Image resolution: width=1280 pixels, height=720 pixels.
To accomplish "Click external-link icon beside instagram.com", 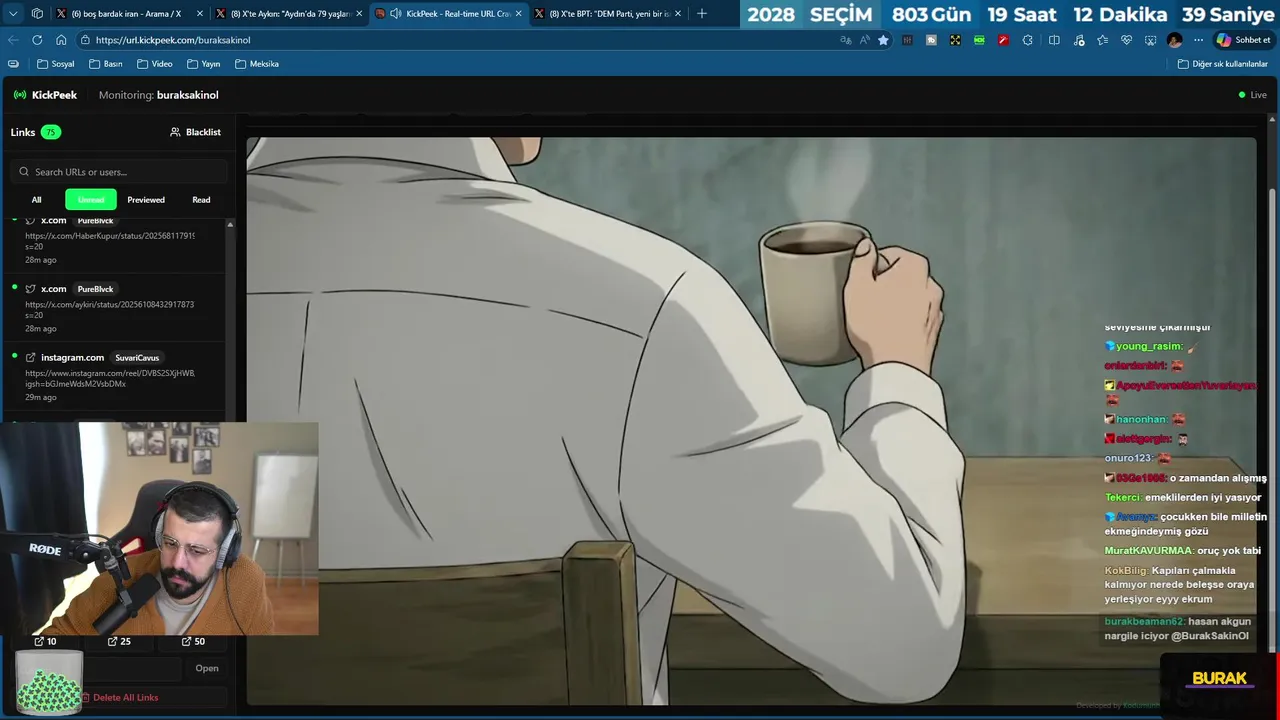I will point(31,357).
